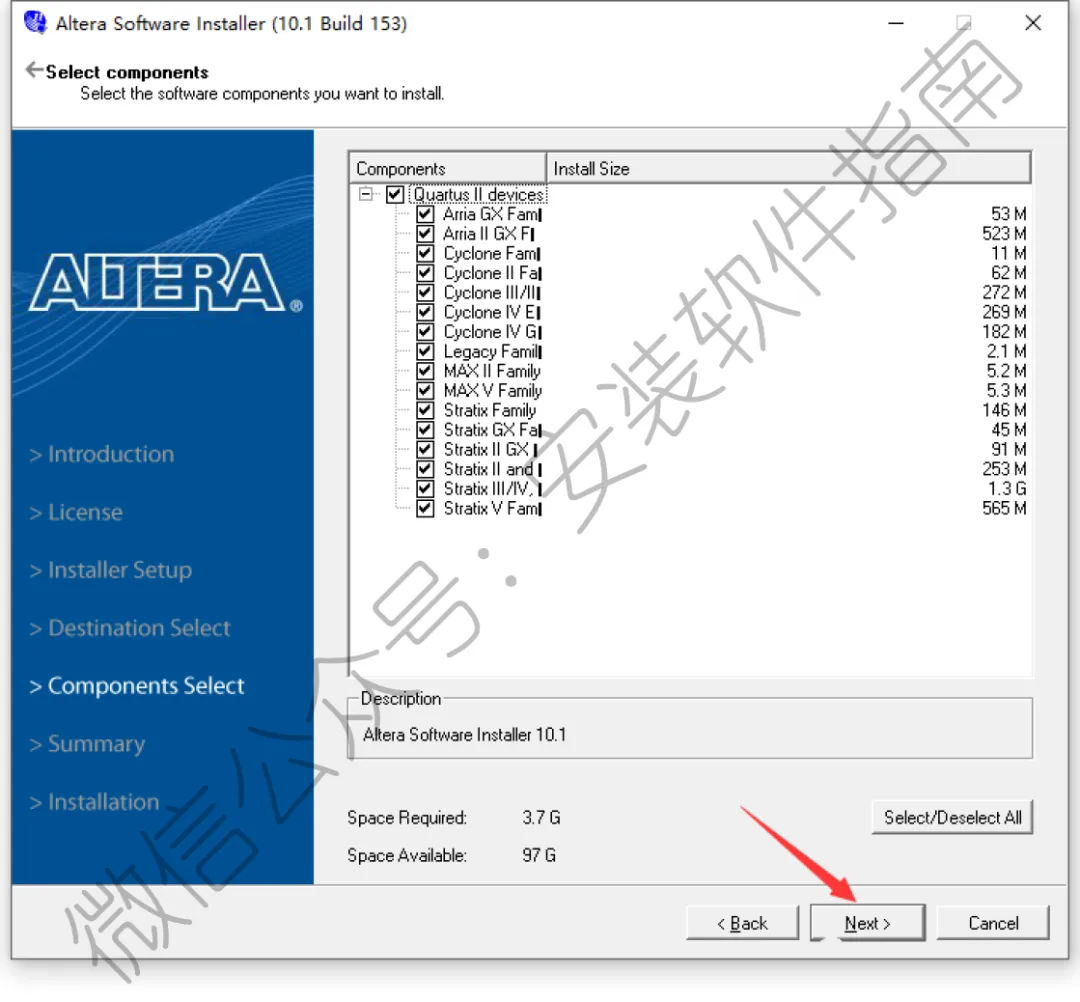This screenshot has height=1002, width=1080.
Task: Click the back arrow beside Select components
Action: pos(34,70)
